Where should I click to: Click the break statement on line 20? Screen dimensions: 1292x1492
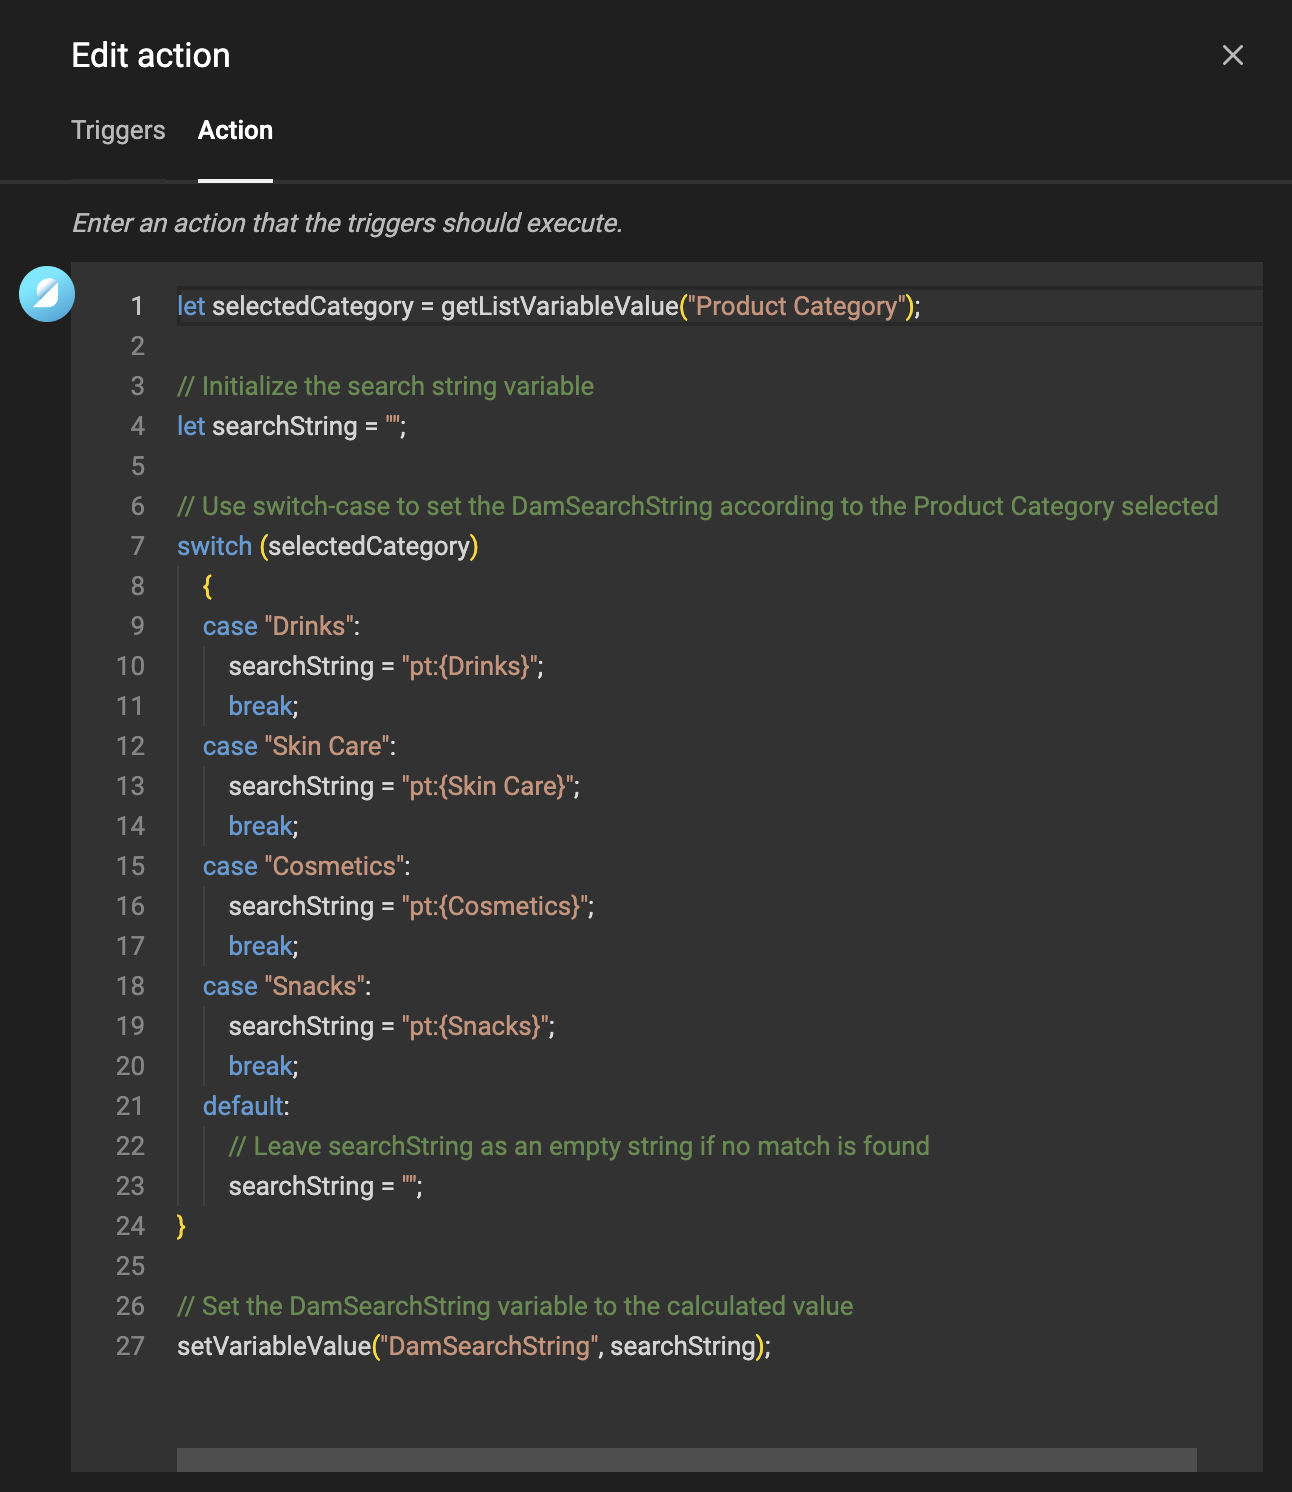[x=263, y=1066]
